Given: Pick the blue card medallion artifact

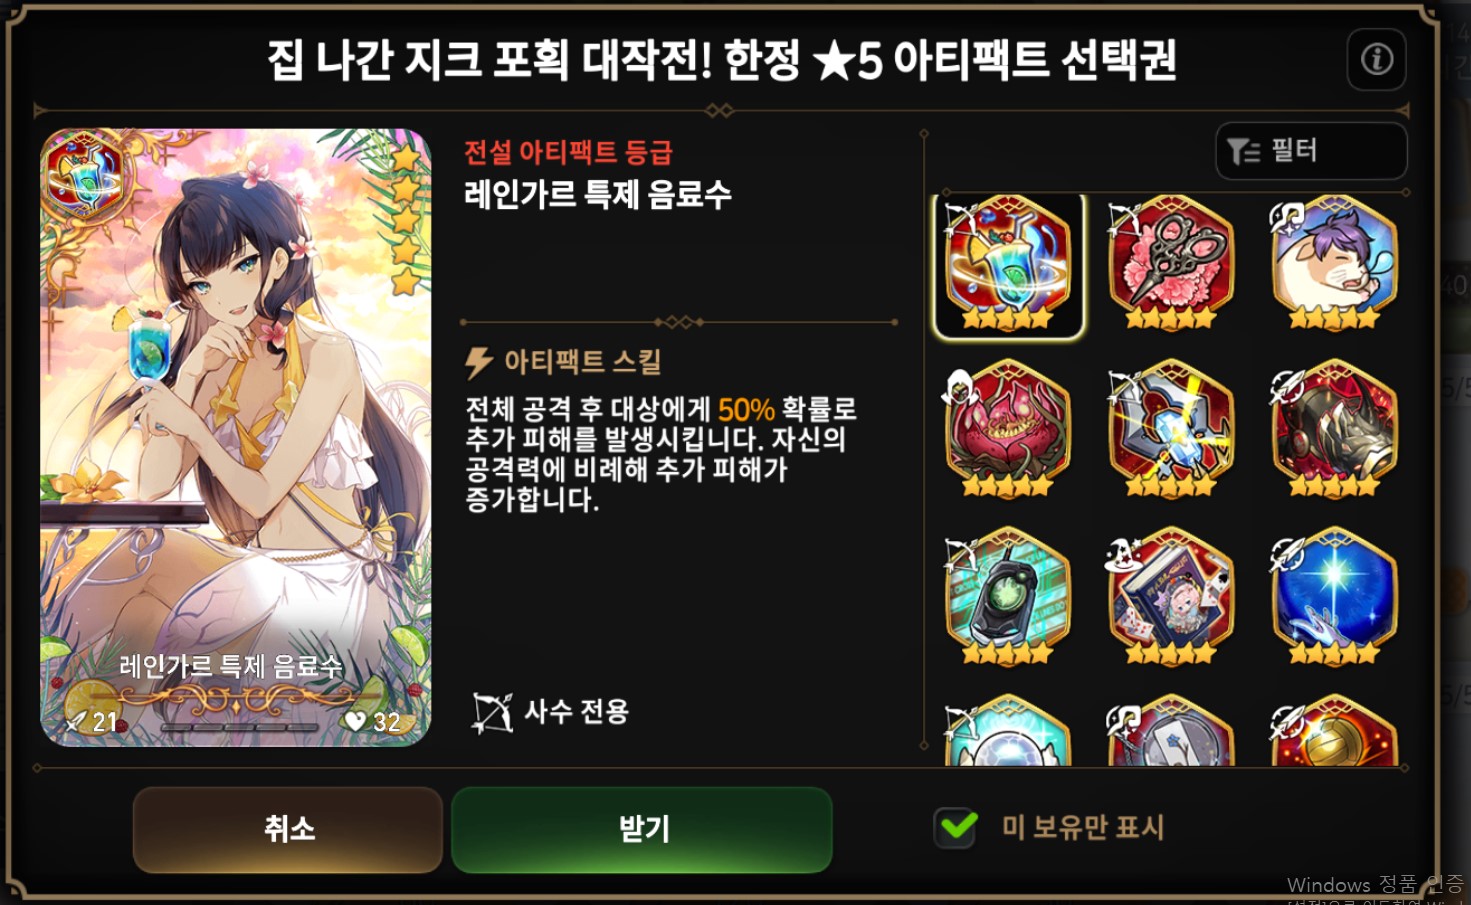Looking at the screenshot, I should tap(1171, 731).
